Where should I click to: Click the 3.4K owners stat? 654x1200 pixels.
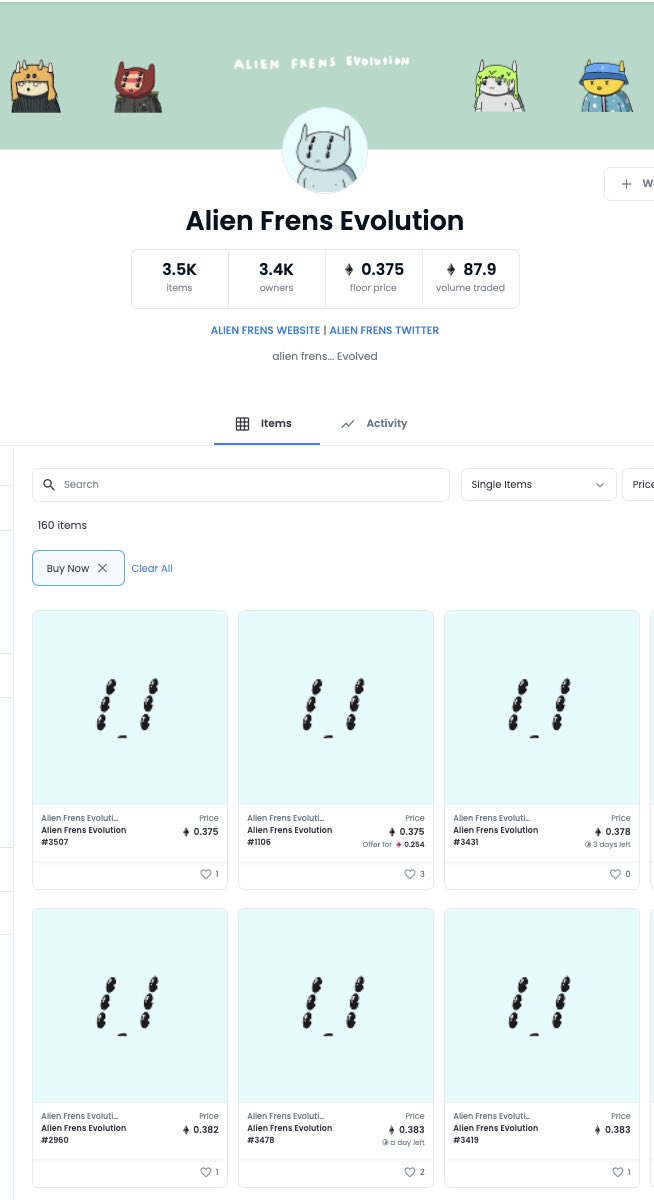[277, 278]
